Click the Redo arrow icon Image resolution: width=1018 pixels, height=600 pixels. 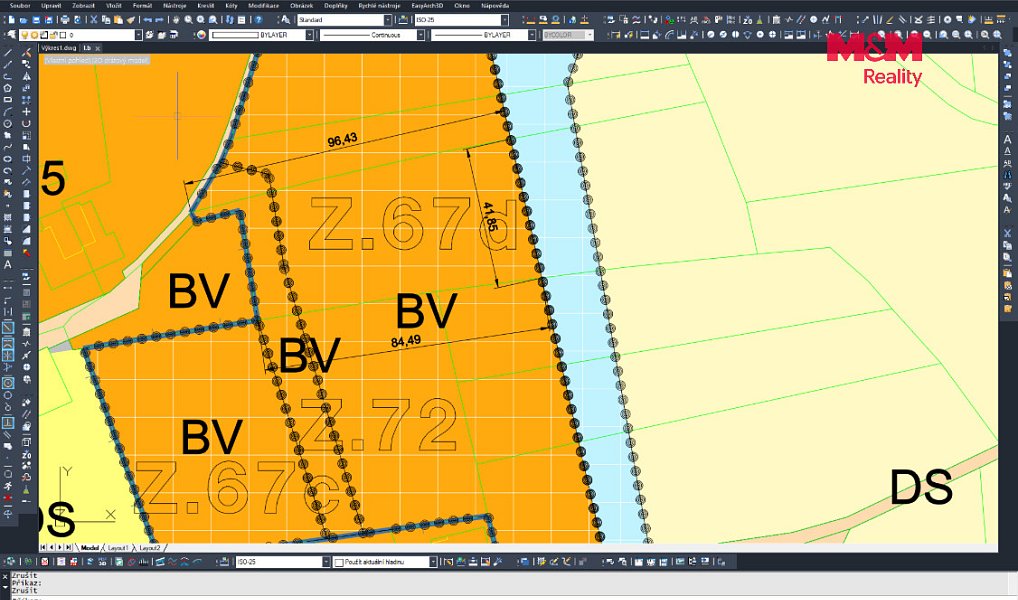159,20
